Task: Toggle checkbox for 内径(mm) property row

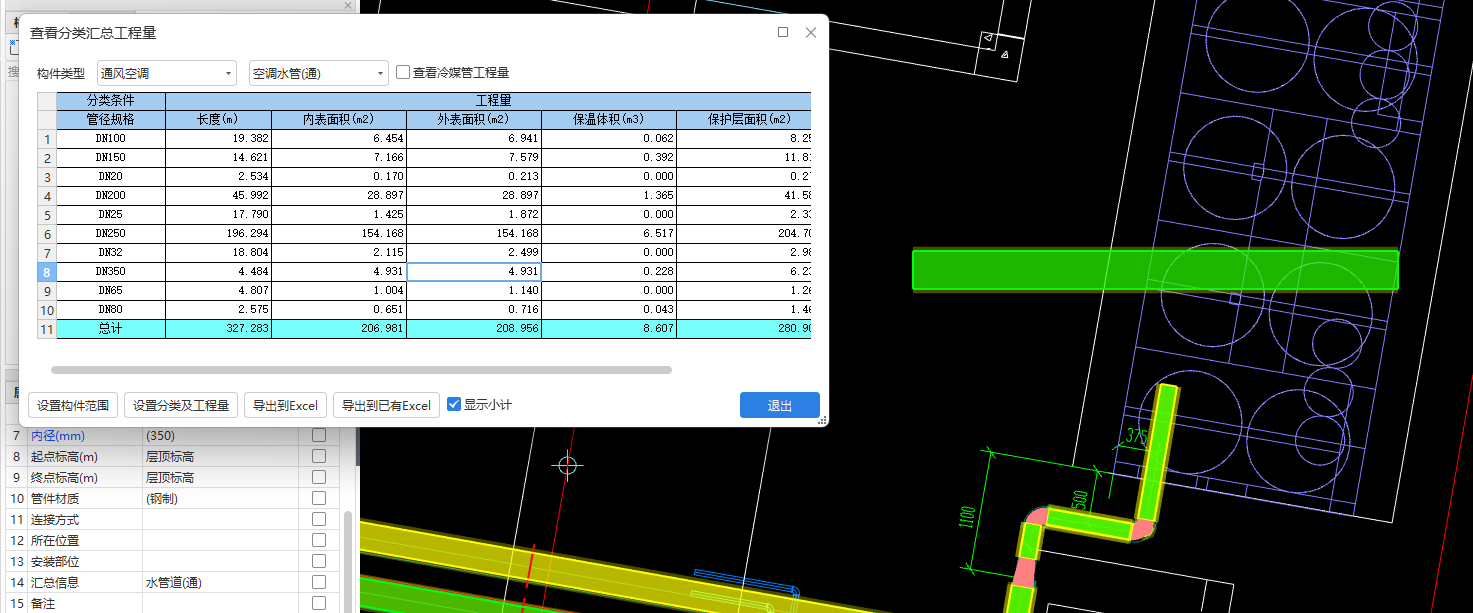Action: (319, 435)
